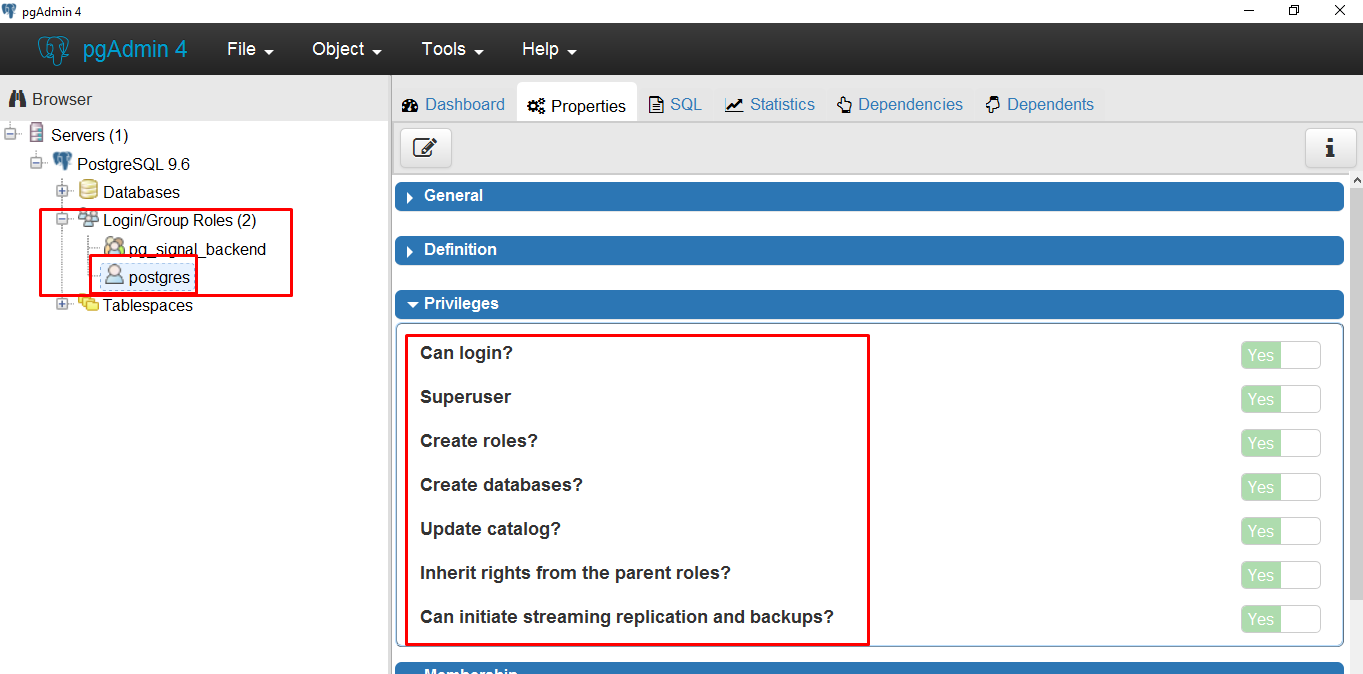Toggle the Superuser switch

(x=1281, y=399)
